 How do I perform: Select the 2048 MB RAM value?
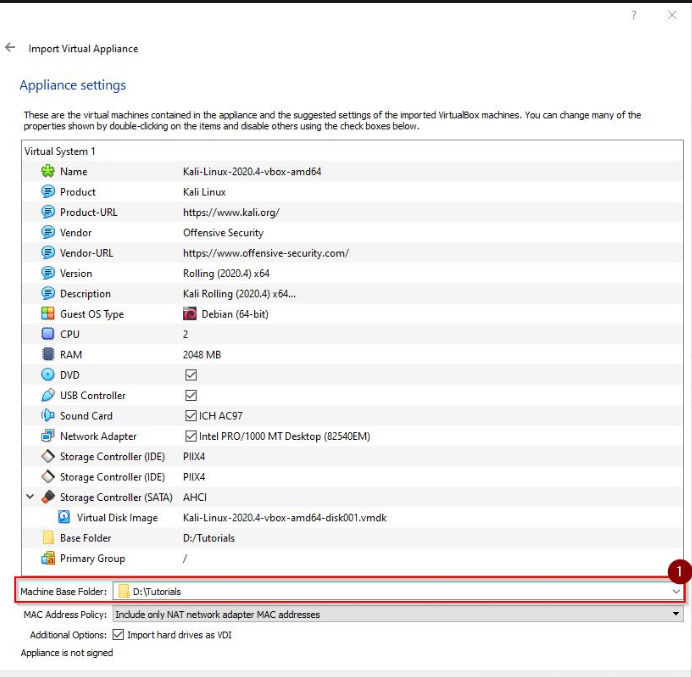coord(202,354)
